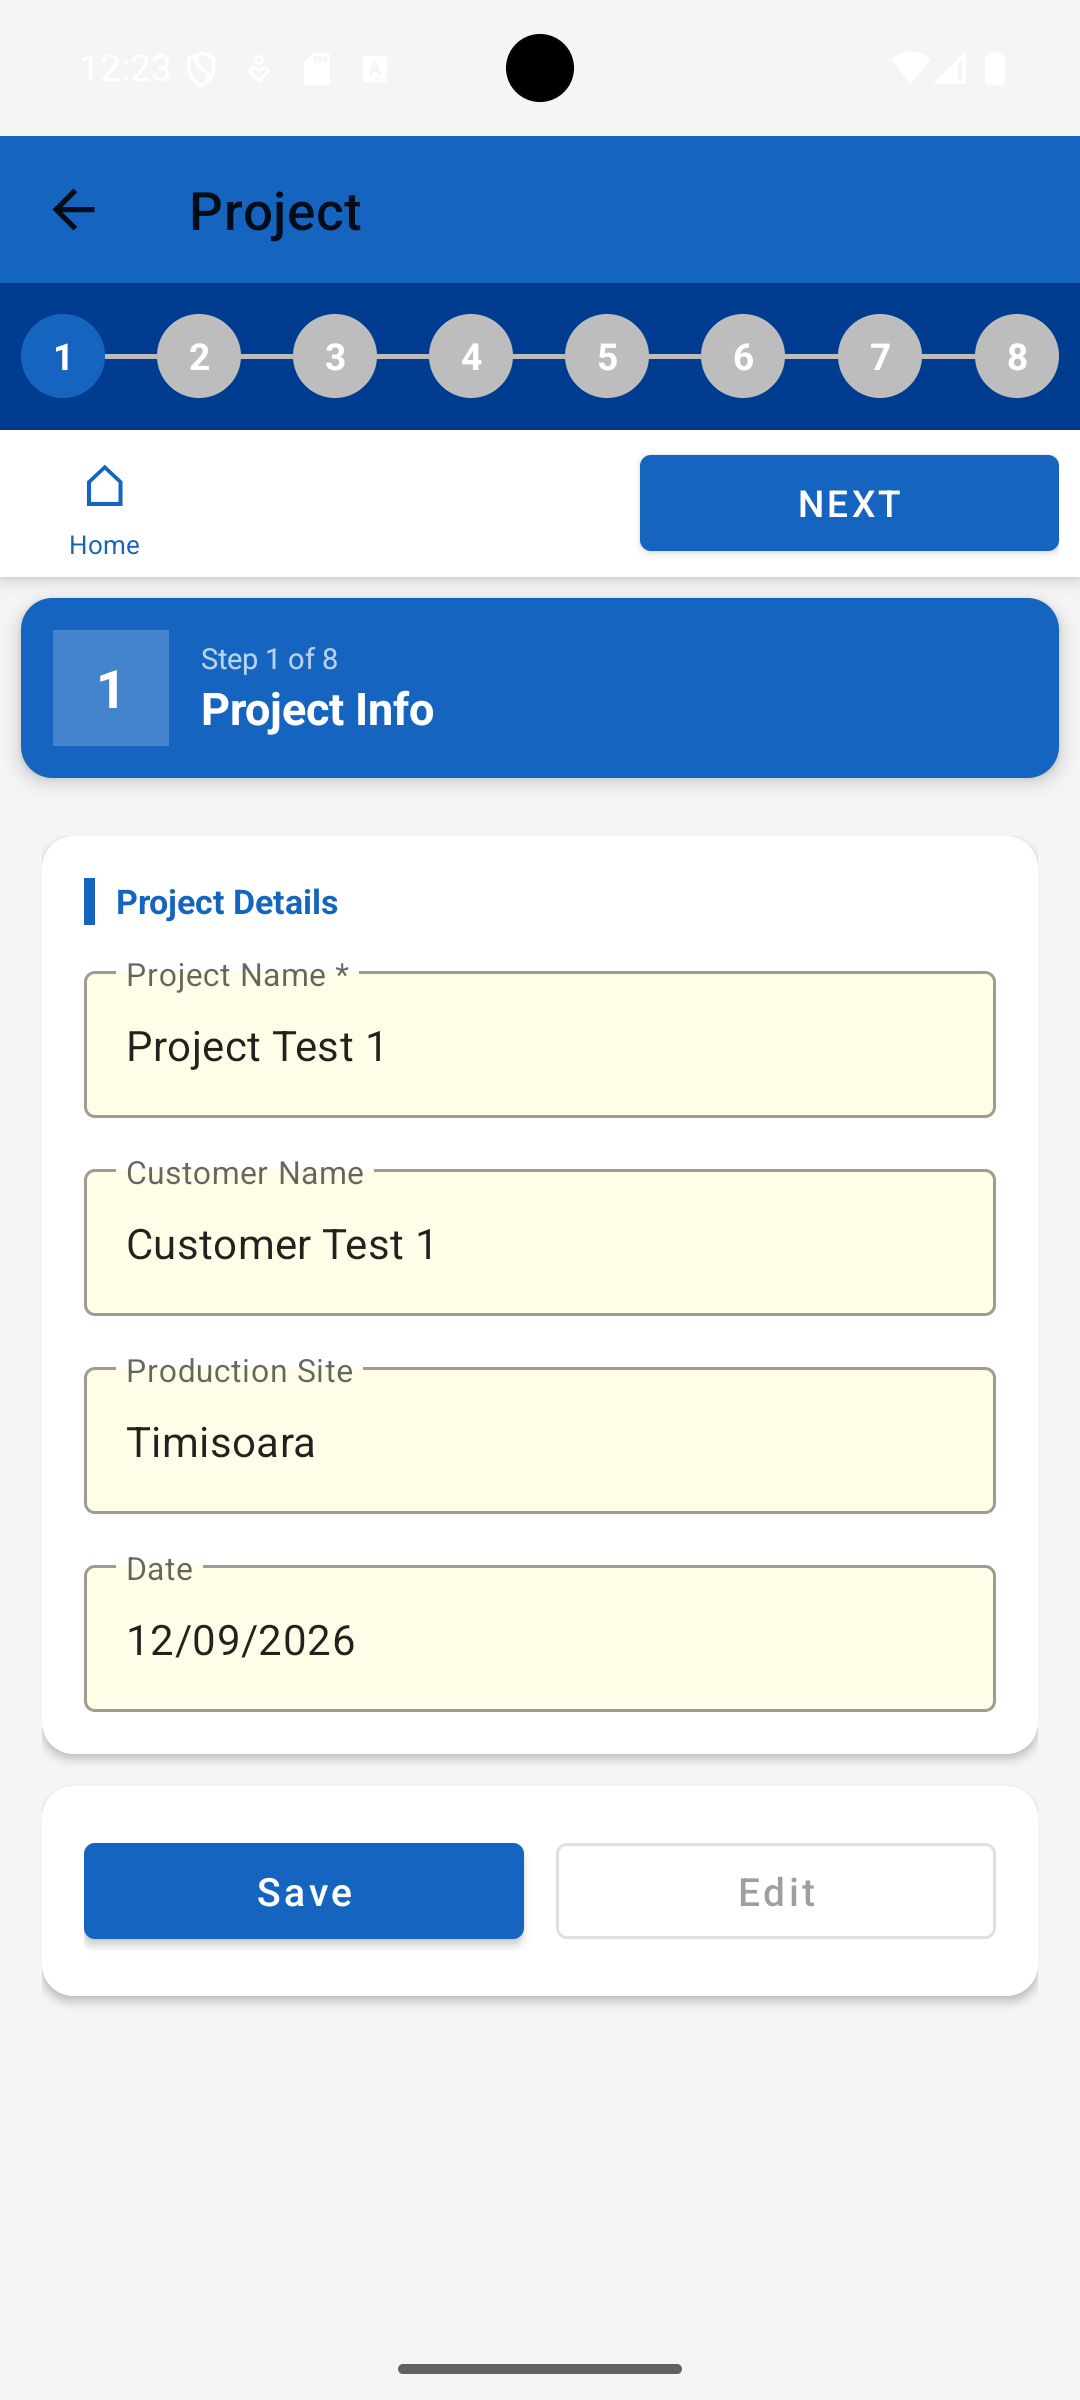Open the Home icon shortcut
The height and width of the screenshot is (2400, 1080).
[x=104, y=510]
